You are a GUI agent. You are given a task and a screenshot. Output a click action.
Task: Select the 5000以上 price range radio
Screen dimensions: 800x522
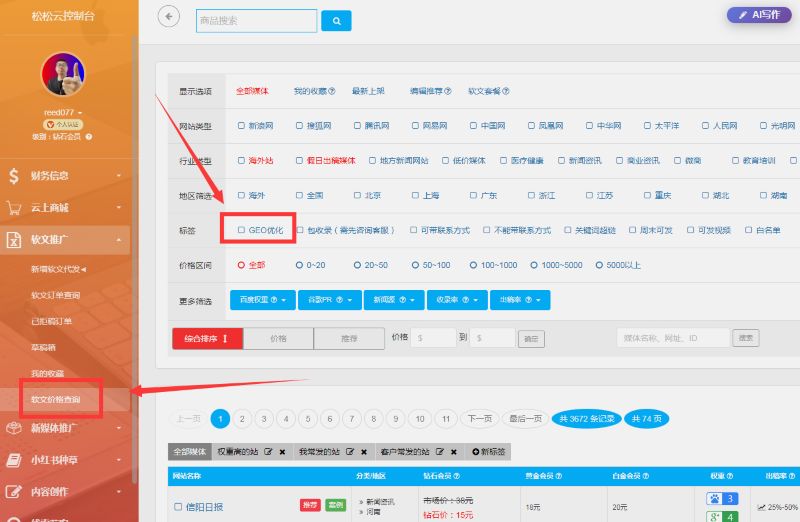coord(599,265)
